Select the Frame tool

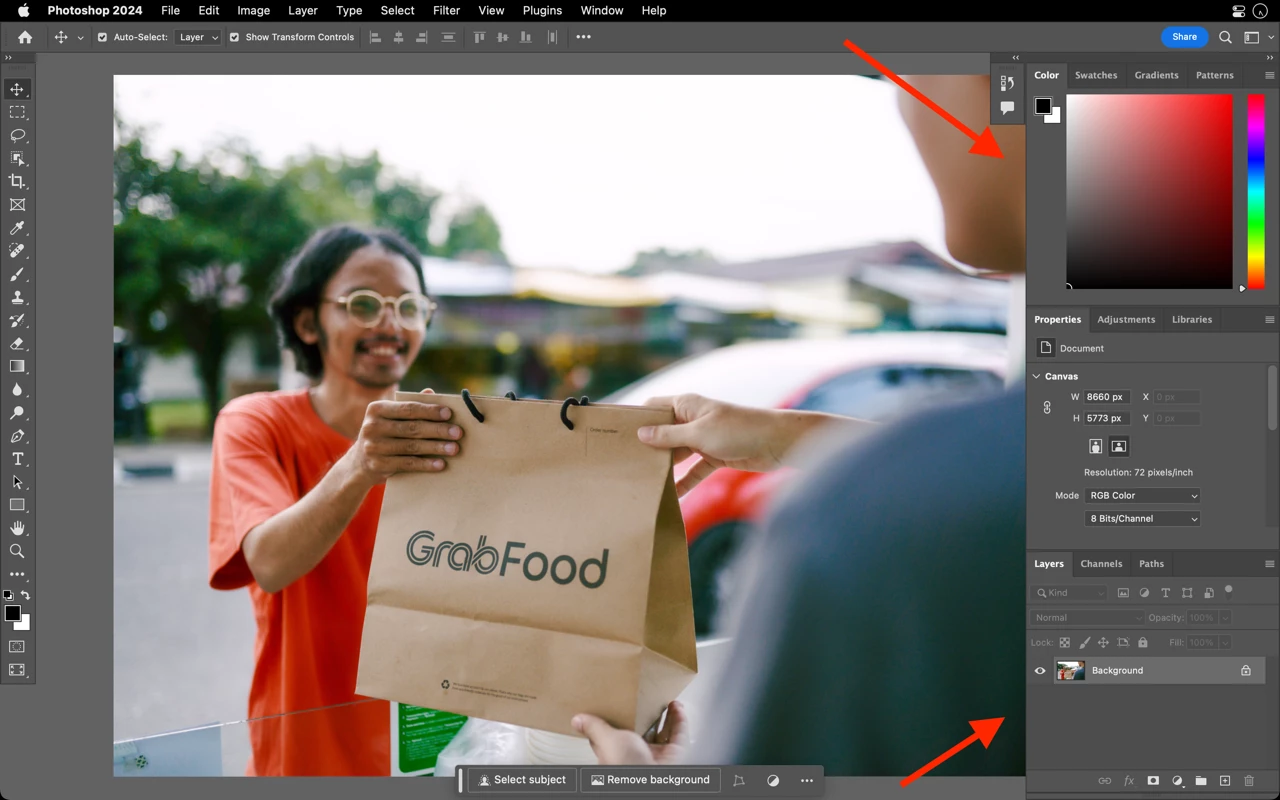pyautogui.click(x=17, y=204)
